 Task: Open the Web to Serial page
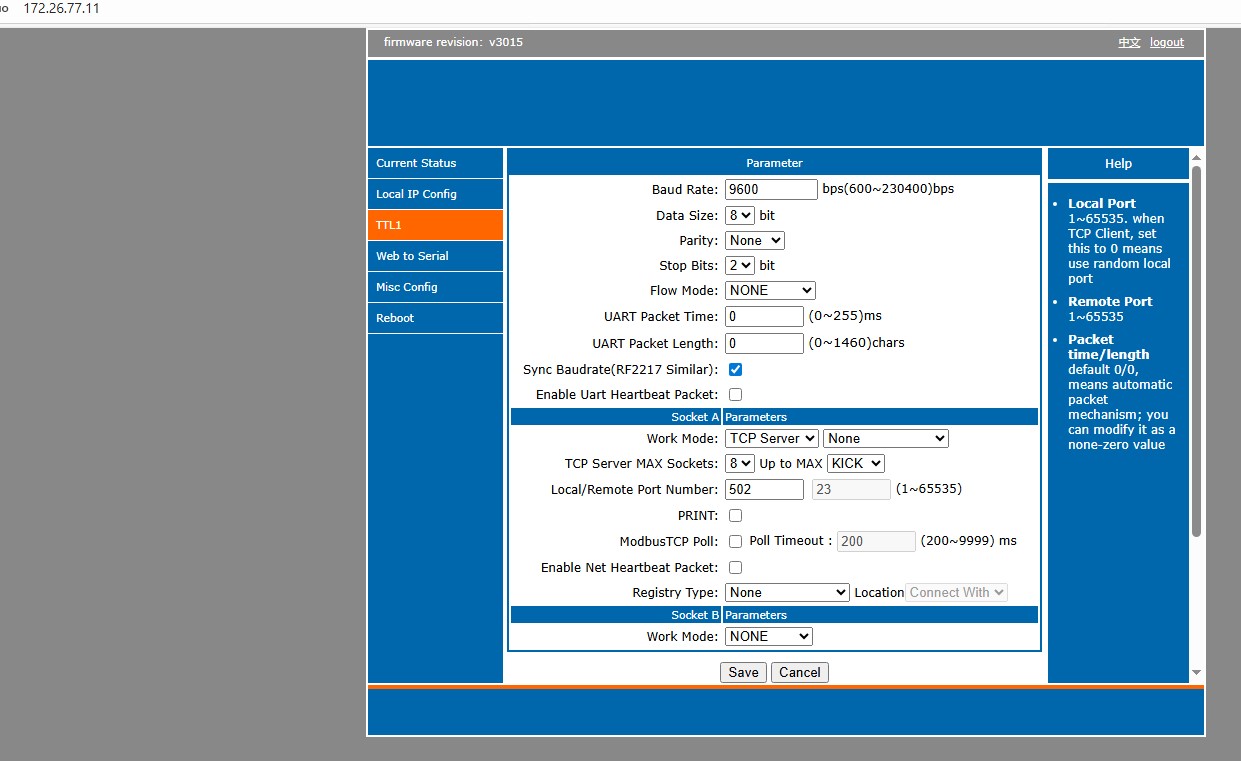point(435,256)
